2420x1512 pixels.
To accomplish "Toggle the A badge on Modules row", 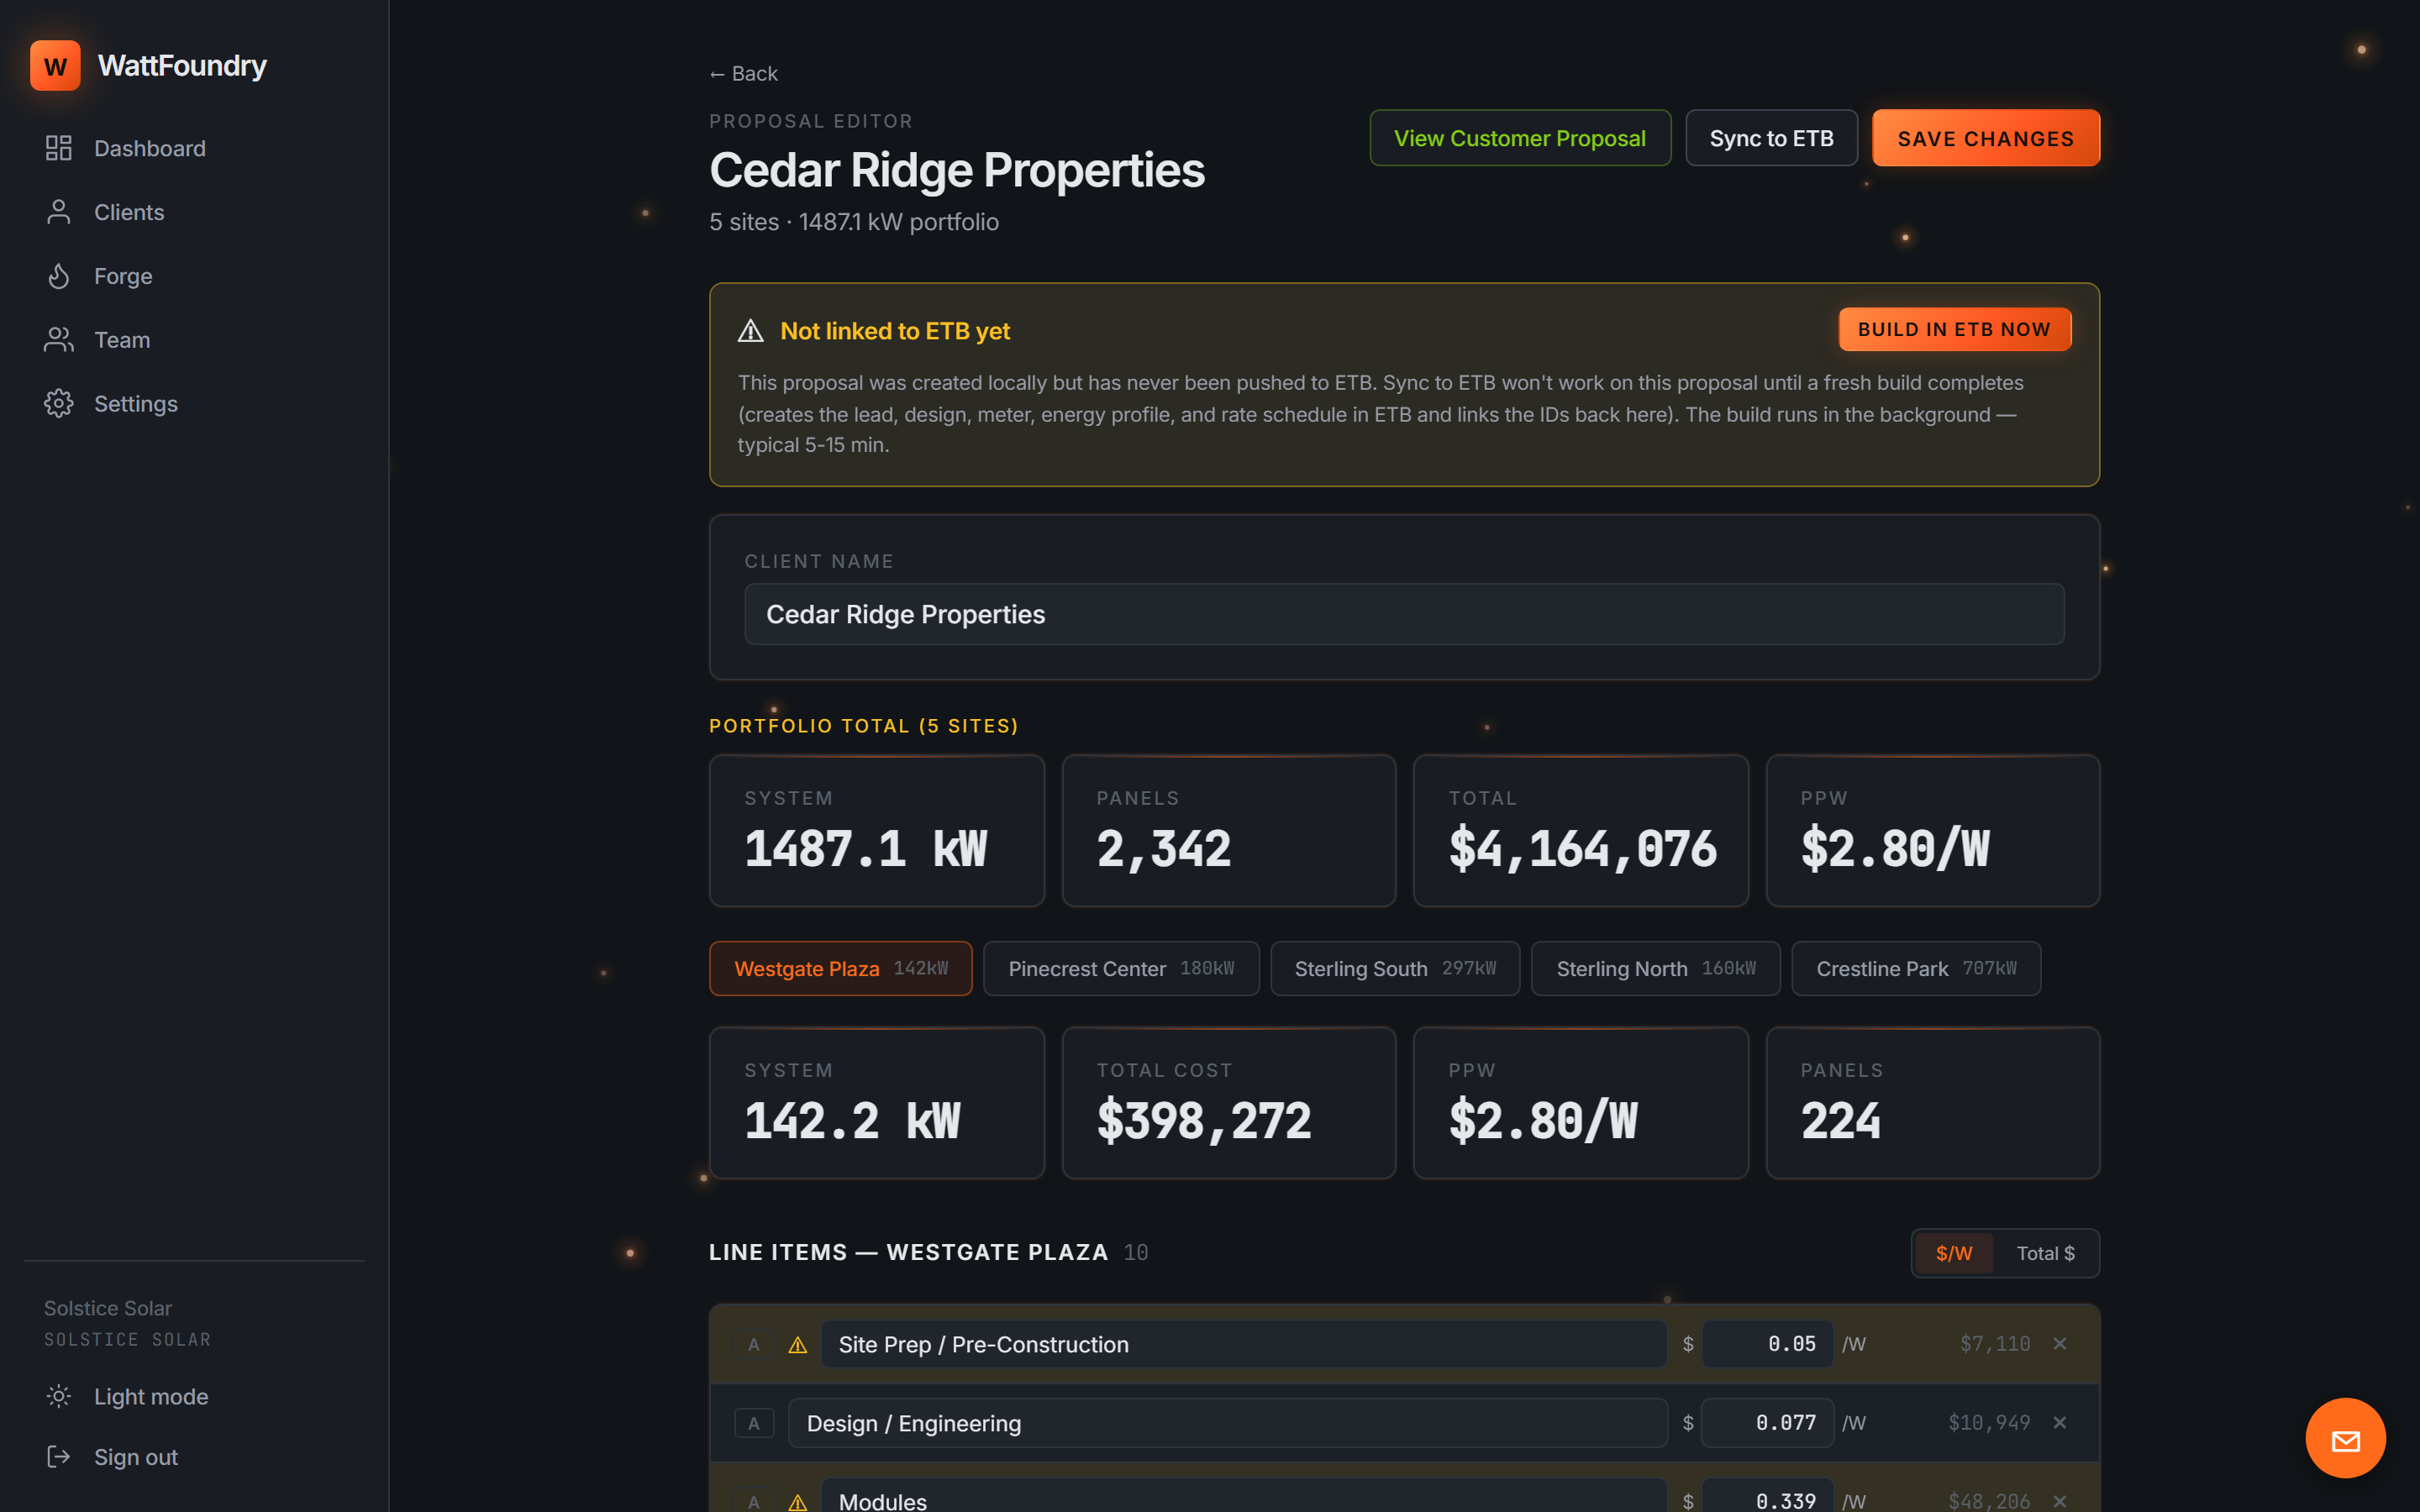I will click(x=754, y=1502).
